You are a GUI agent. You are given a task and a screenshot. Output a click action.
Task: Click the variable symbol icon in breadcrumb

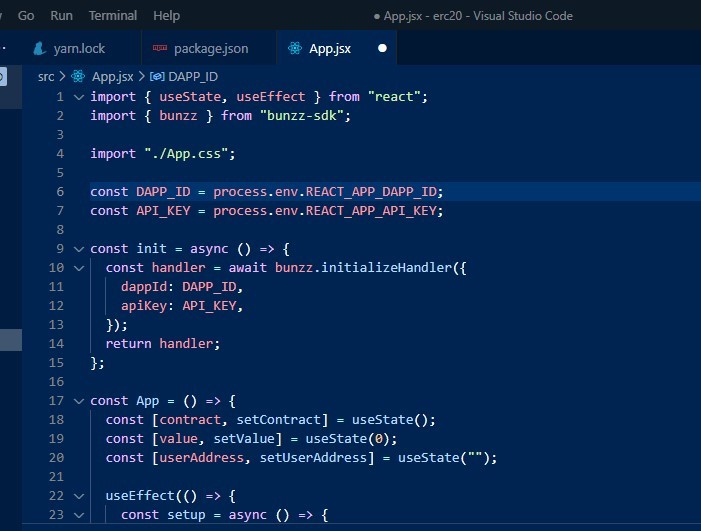157,77
